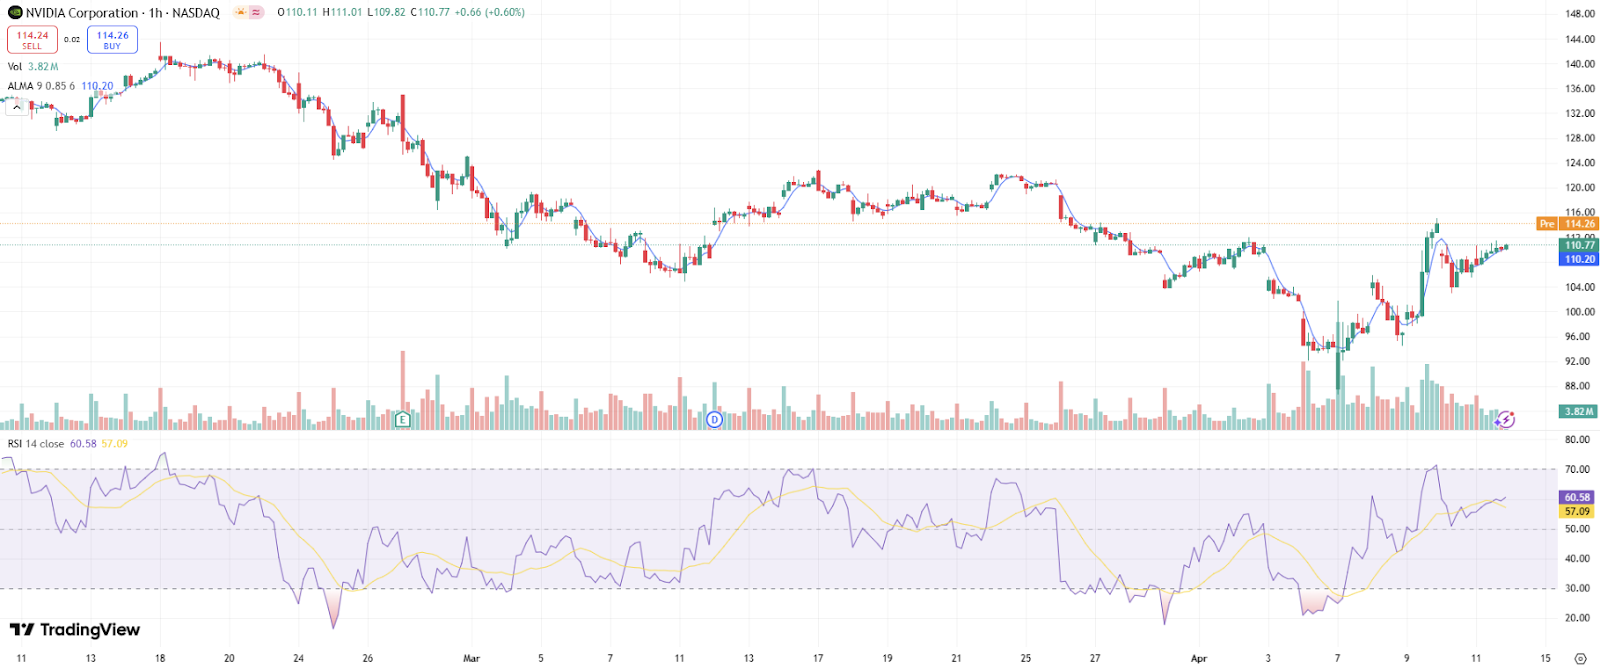Click the high price H111.01 reading
1600x669 pixels.
click(342, 12)
